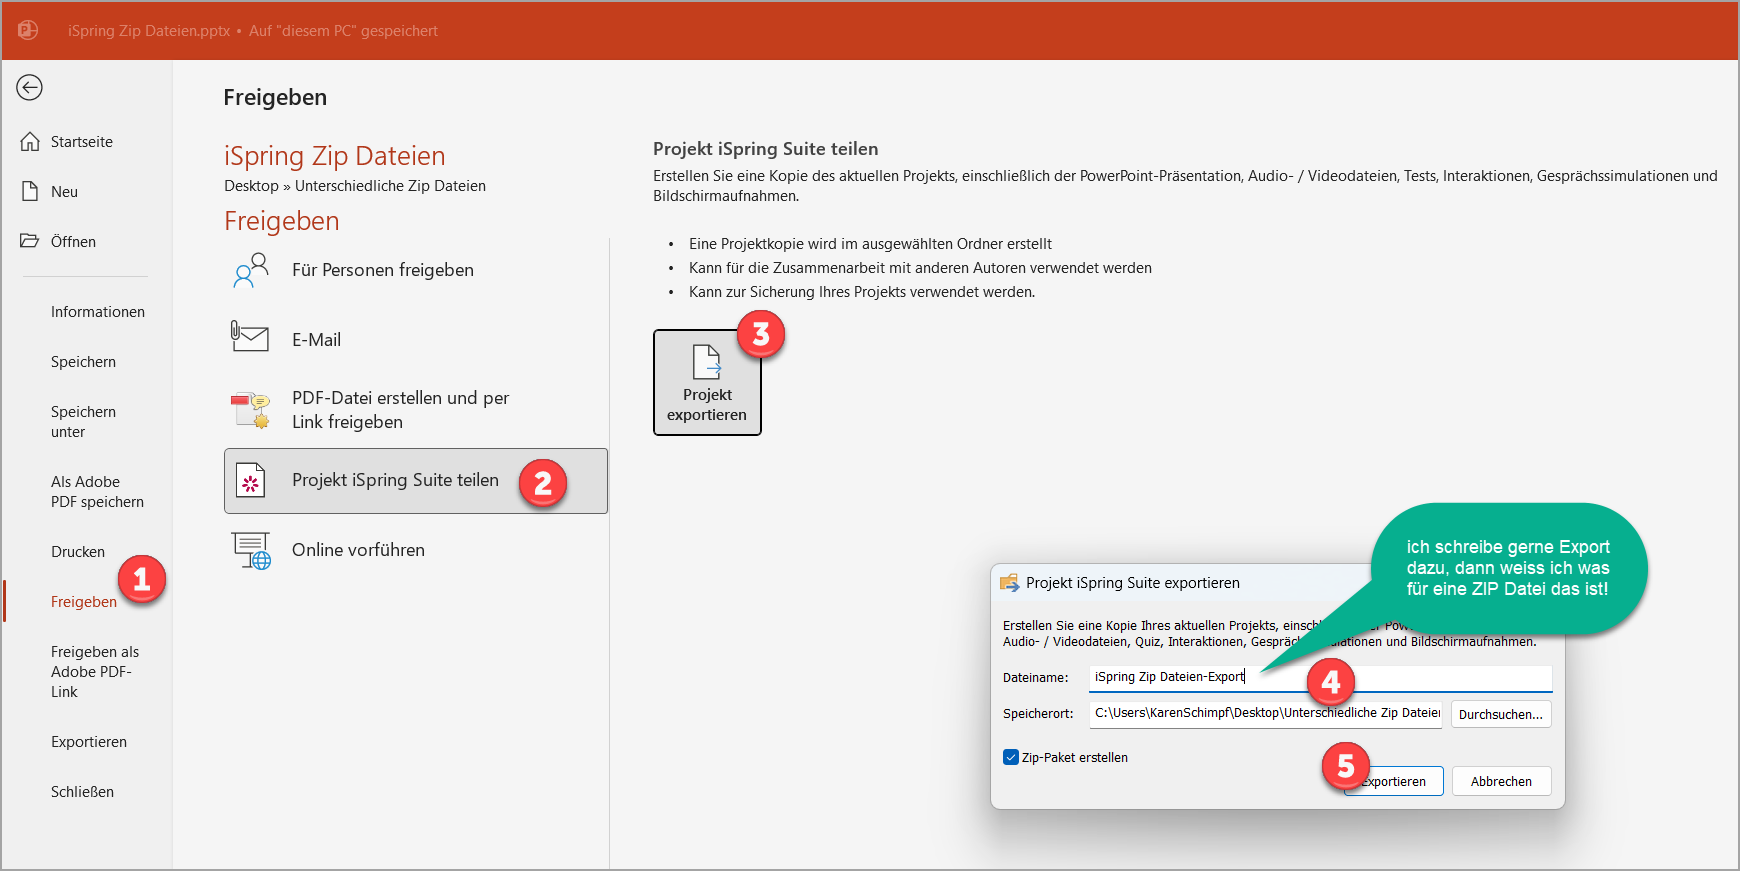Click the E-Mail envelope icon
The width and height of the screenshot is (1740, 871).
[250, 338]
